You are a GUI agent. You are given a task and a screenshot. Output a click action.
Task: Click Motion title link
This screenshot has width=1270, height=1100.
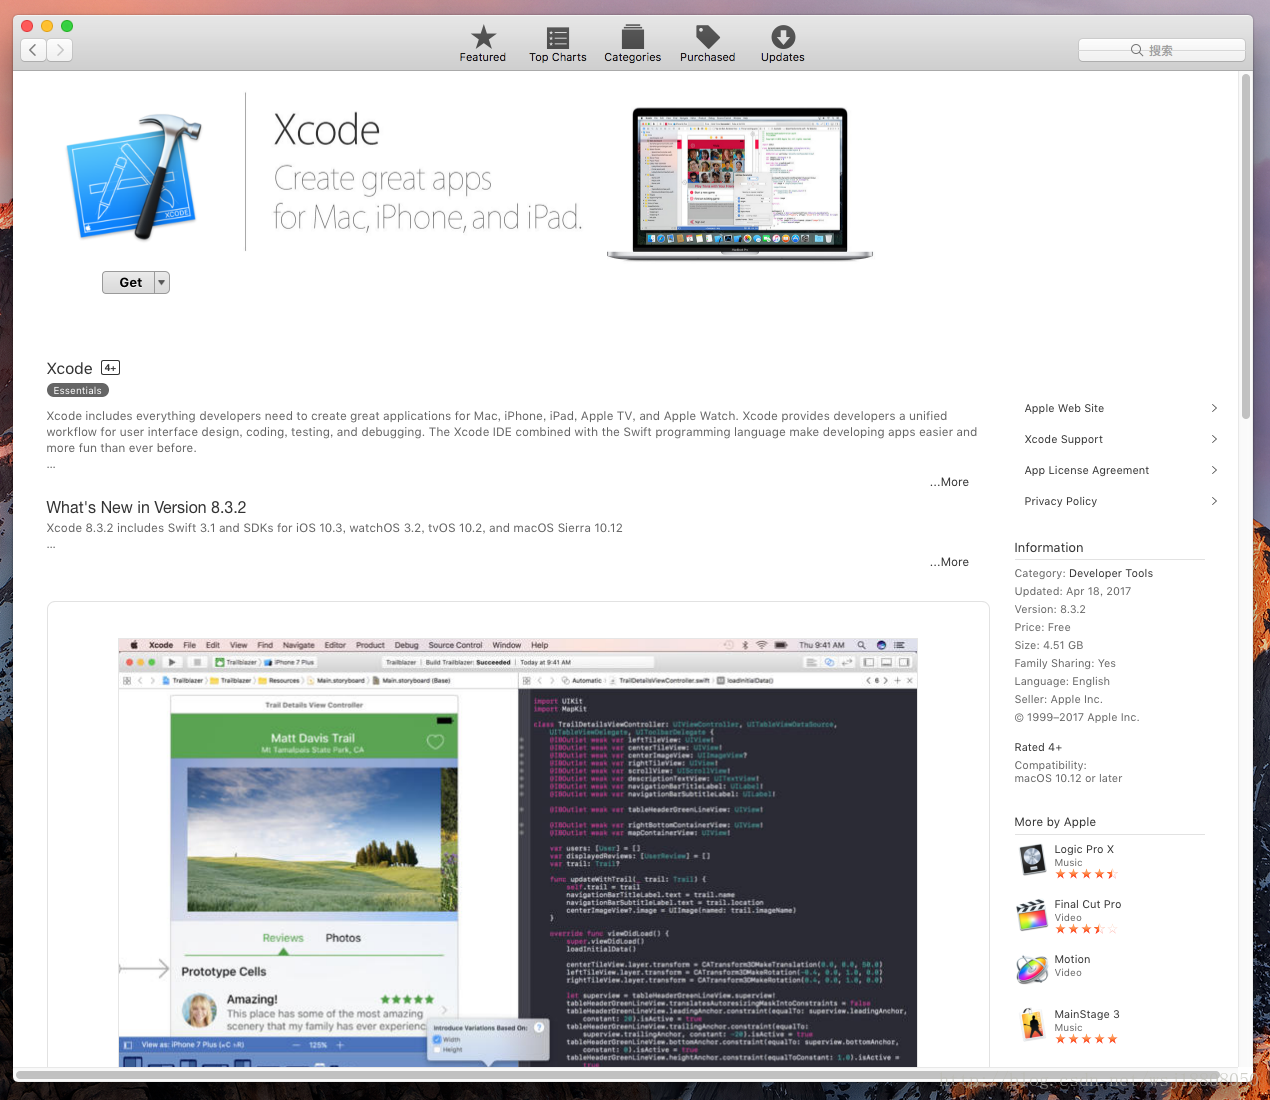pos(1072,959)
